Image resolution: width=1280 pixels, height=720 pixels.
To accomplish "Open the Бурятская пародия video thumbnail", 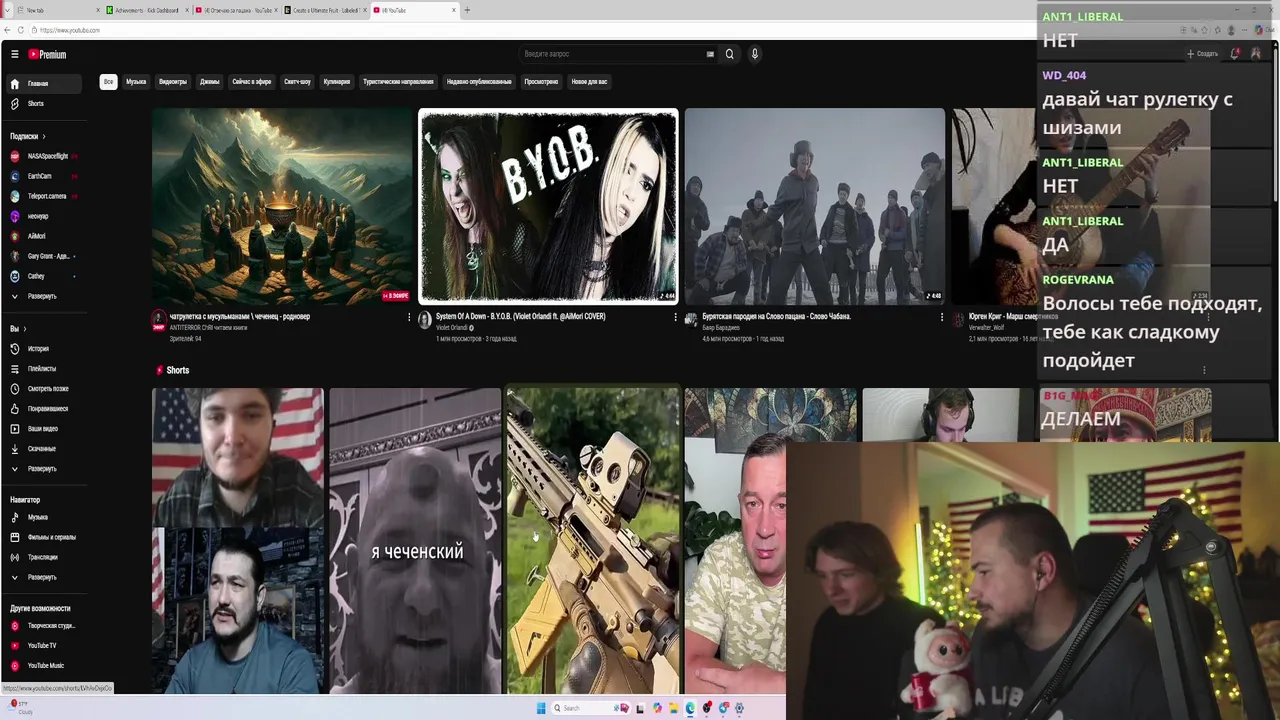I will tap(814, 206).
